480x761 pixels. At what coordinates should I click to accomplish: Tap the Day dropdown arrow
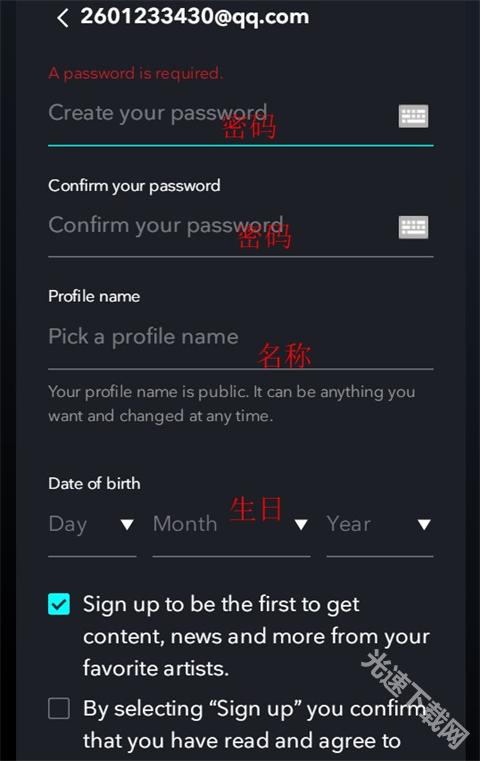127,525
